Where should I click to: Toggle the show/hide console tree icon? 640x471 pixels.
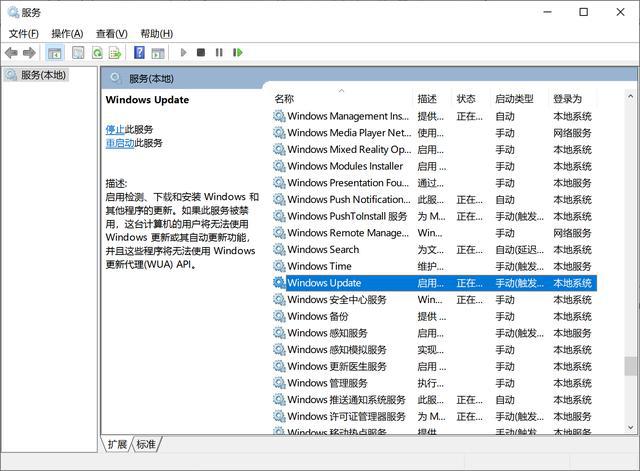(x=54, y=52)
